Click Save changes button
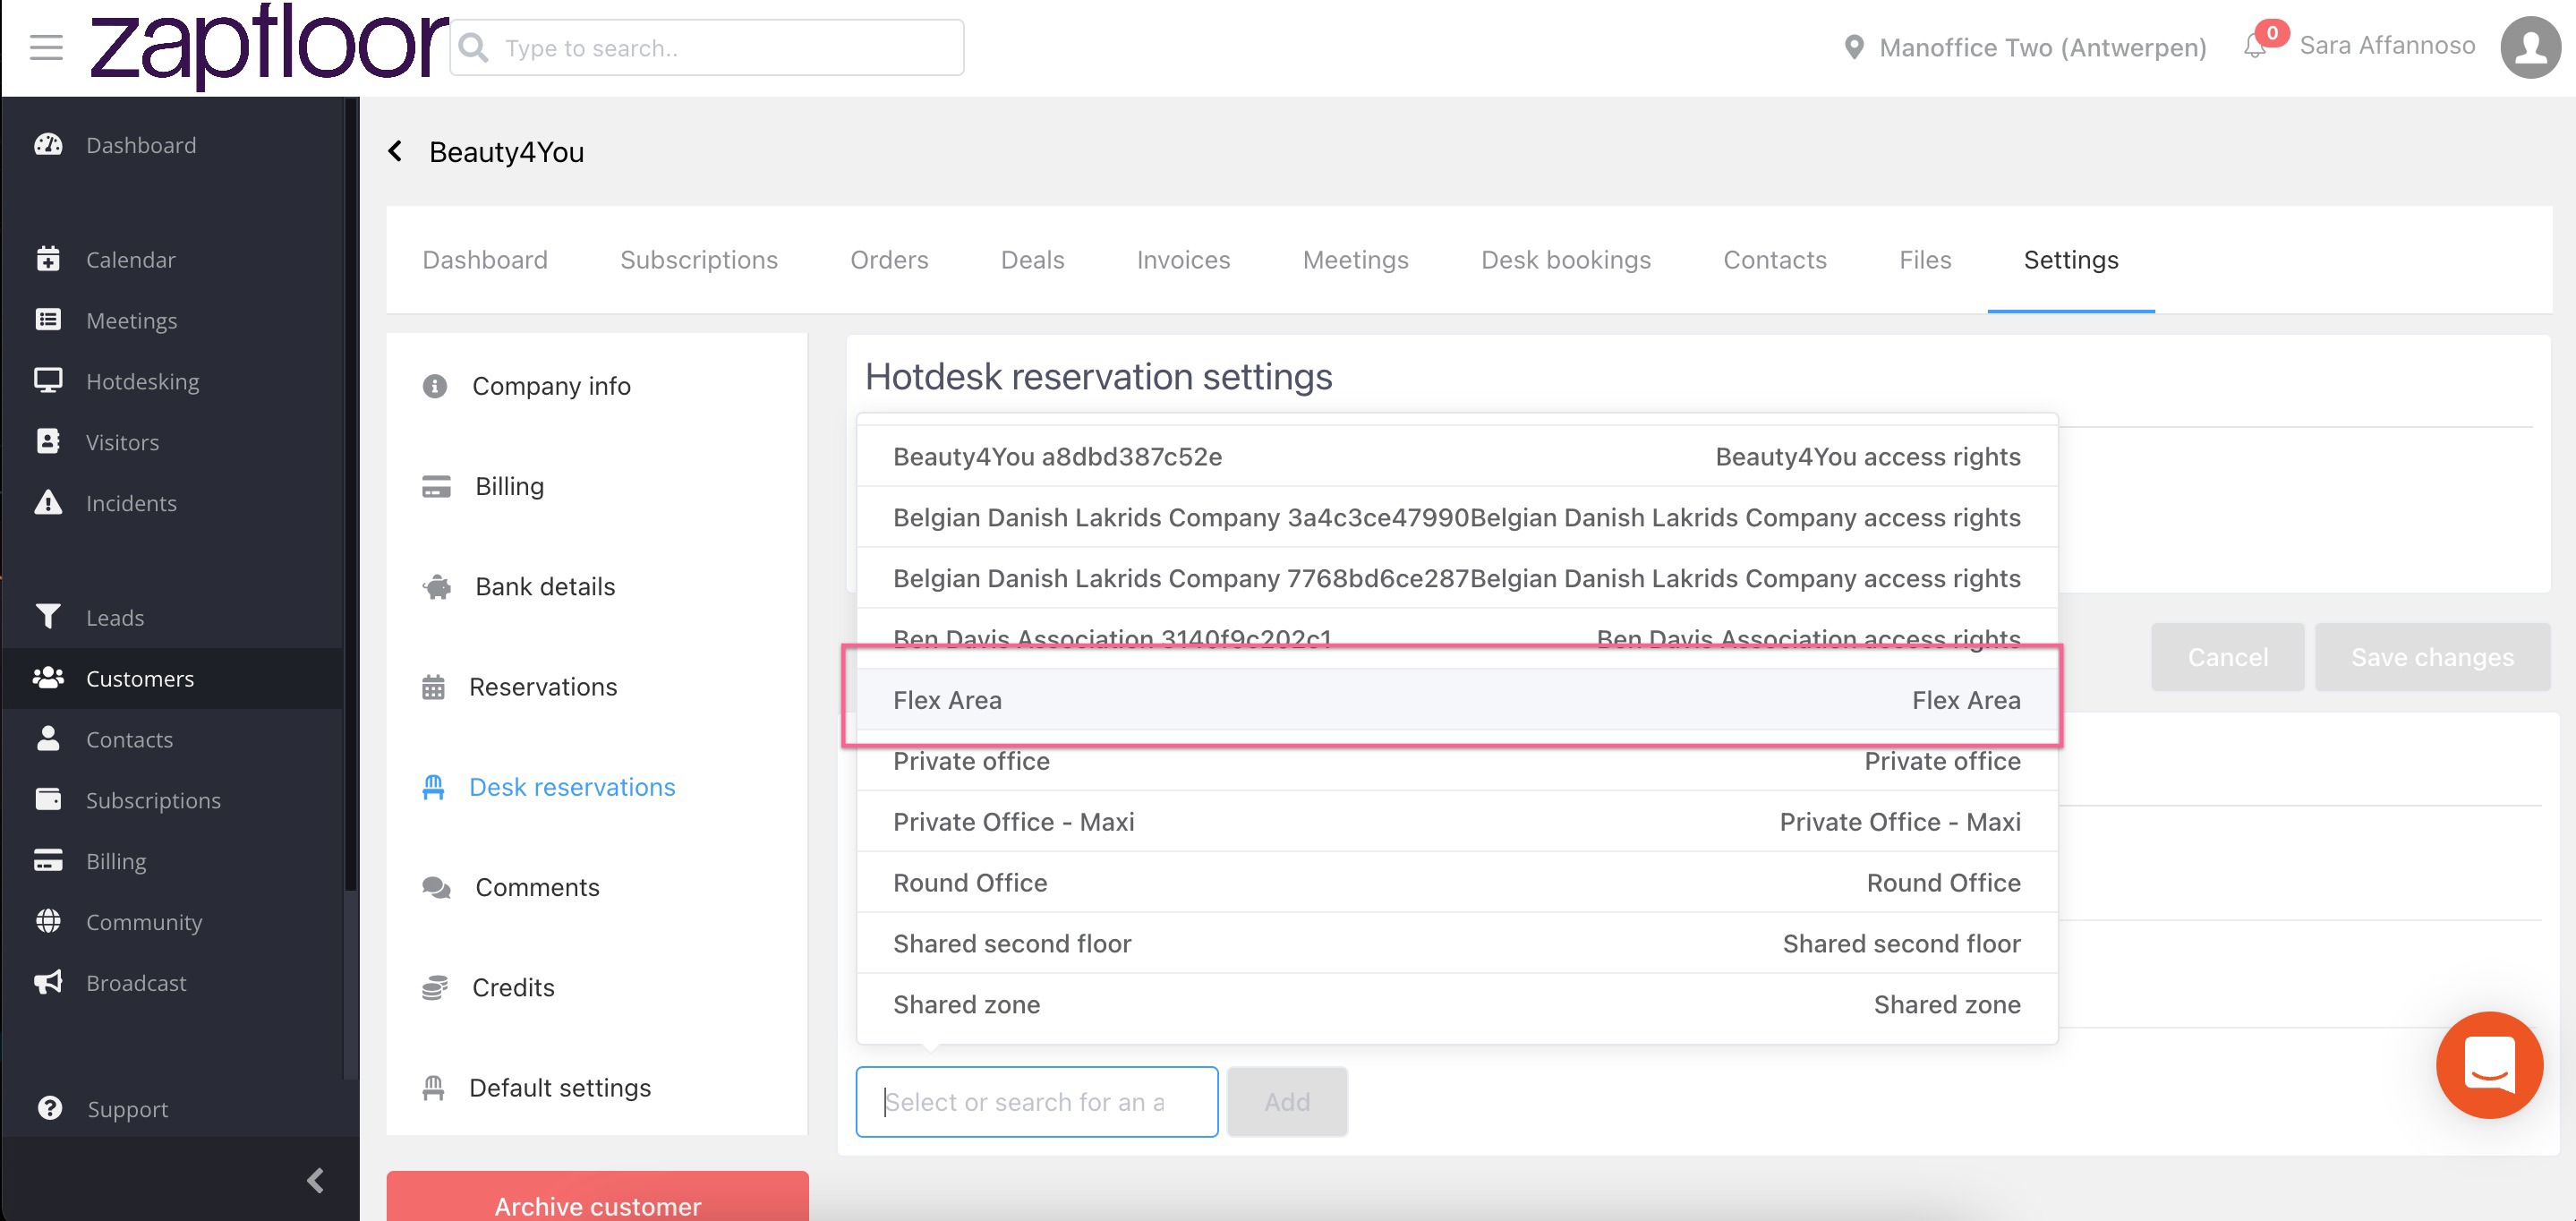Screen dimensions: 2576x1221 pyautogui.click(x=2431, y=657)
